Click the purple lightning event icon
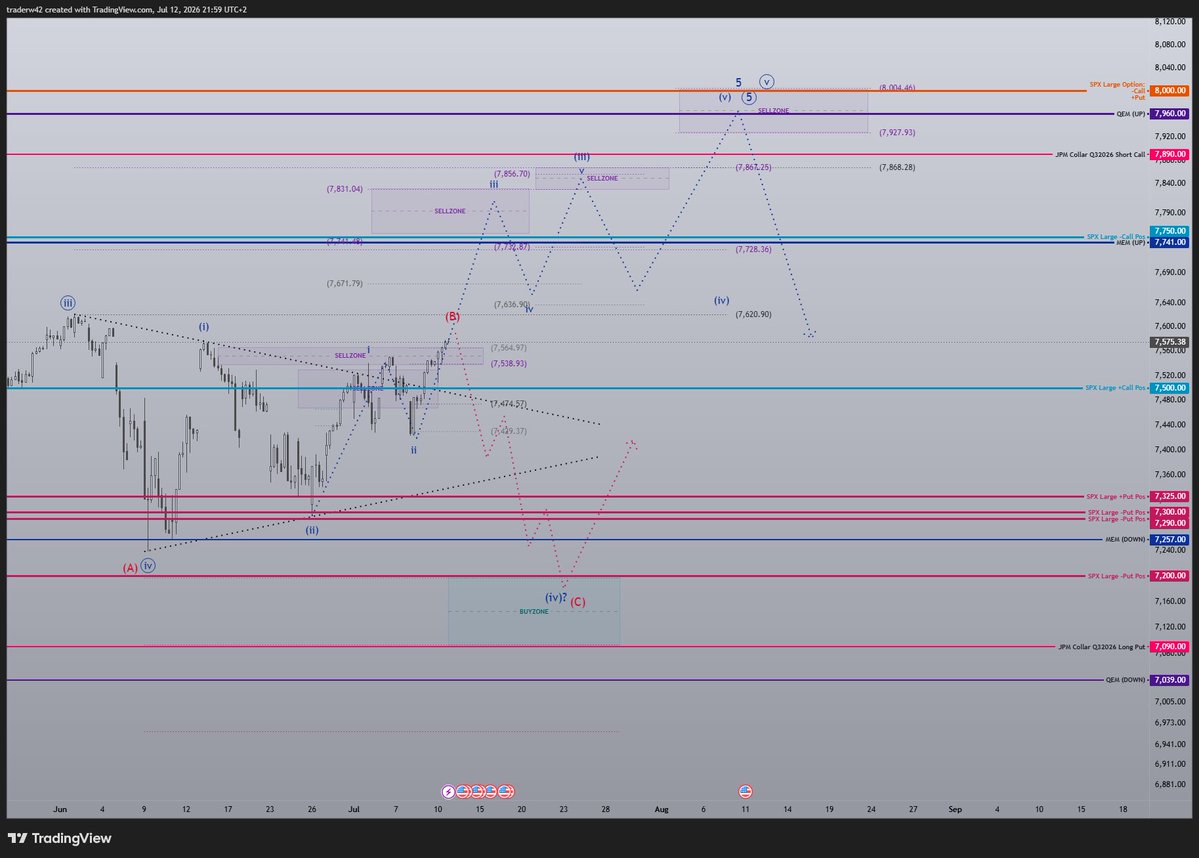 (x=449, y=791)
